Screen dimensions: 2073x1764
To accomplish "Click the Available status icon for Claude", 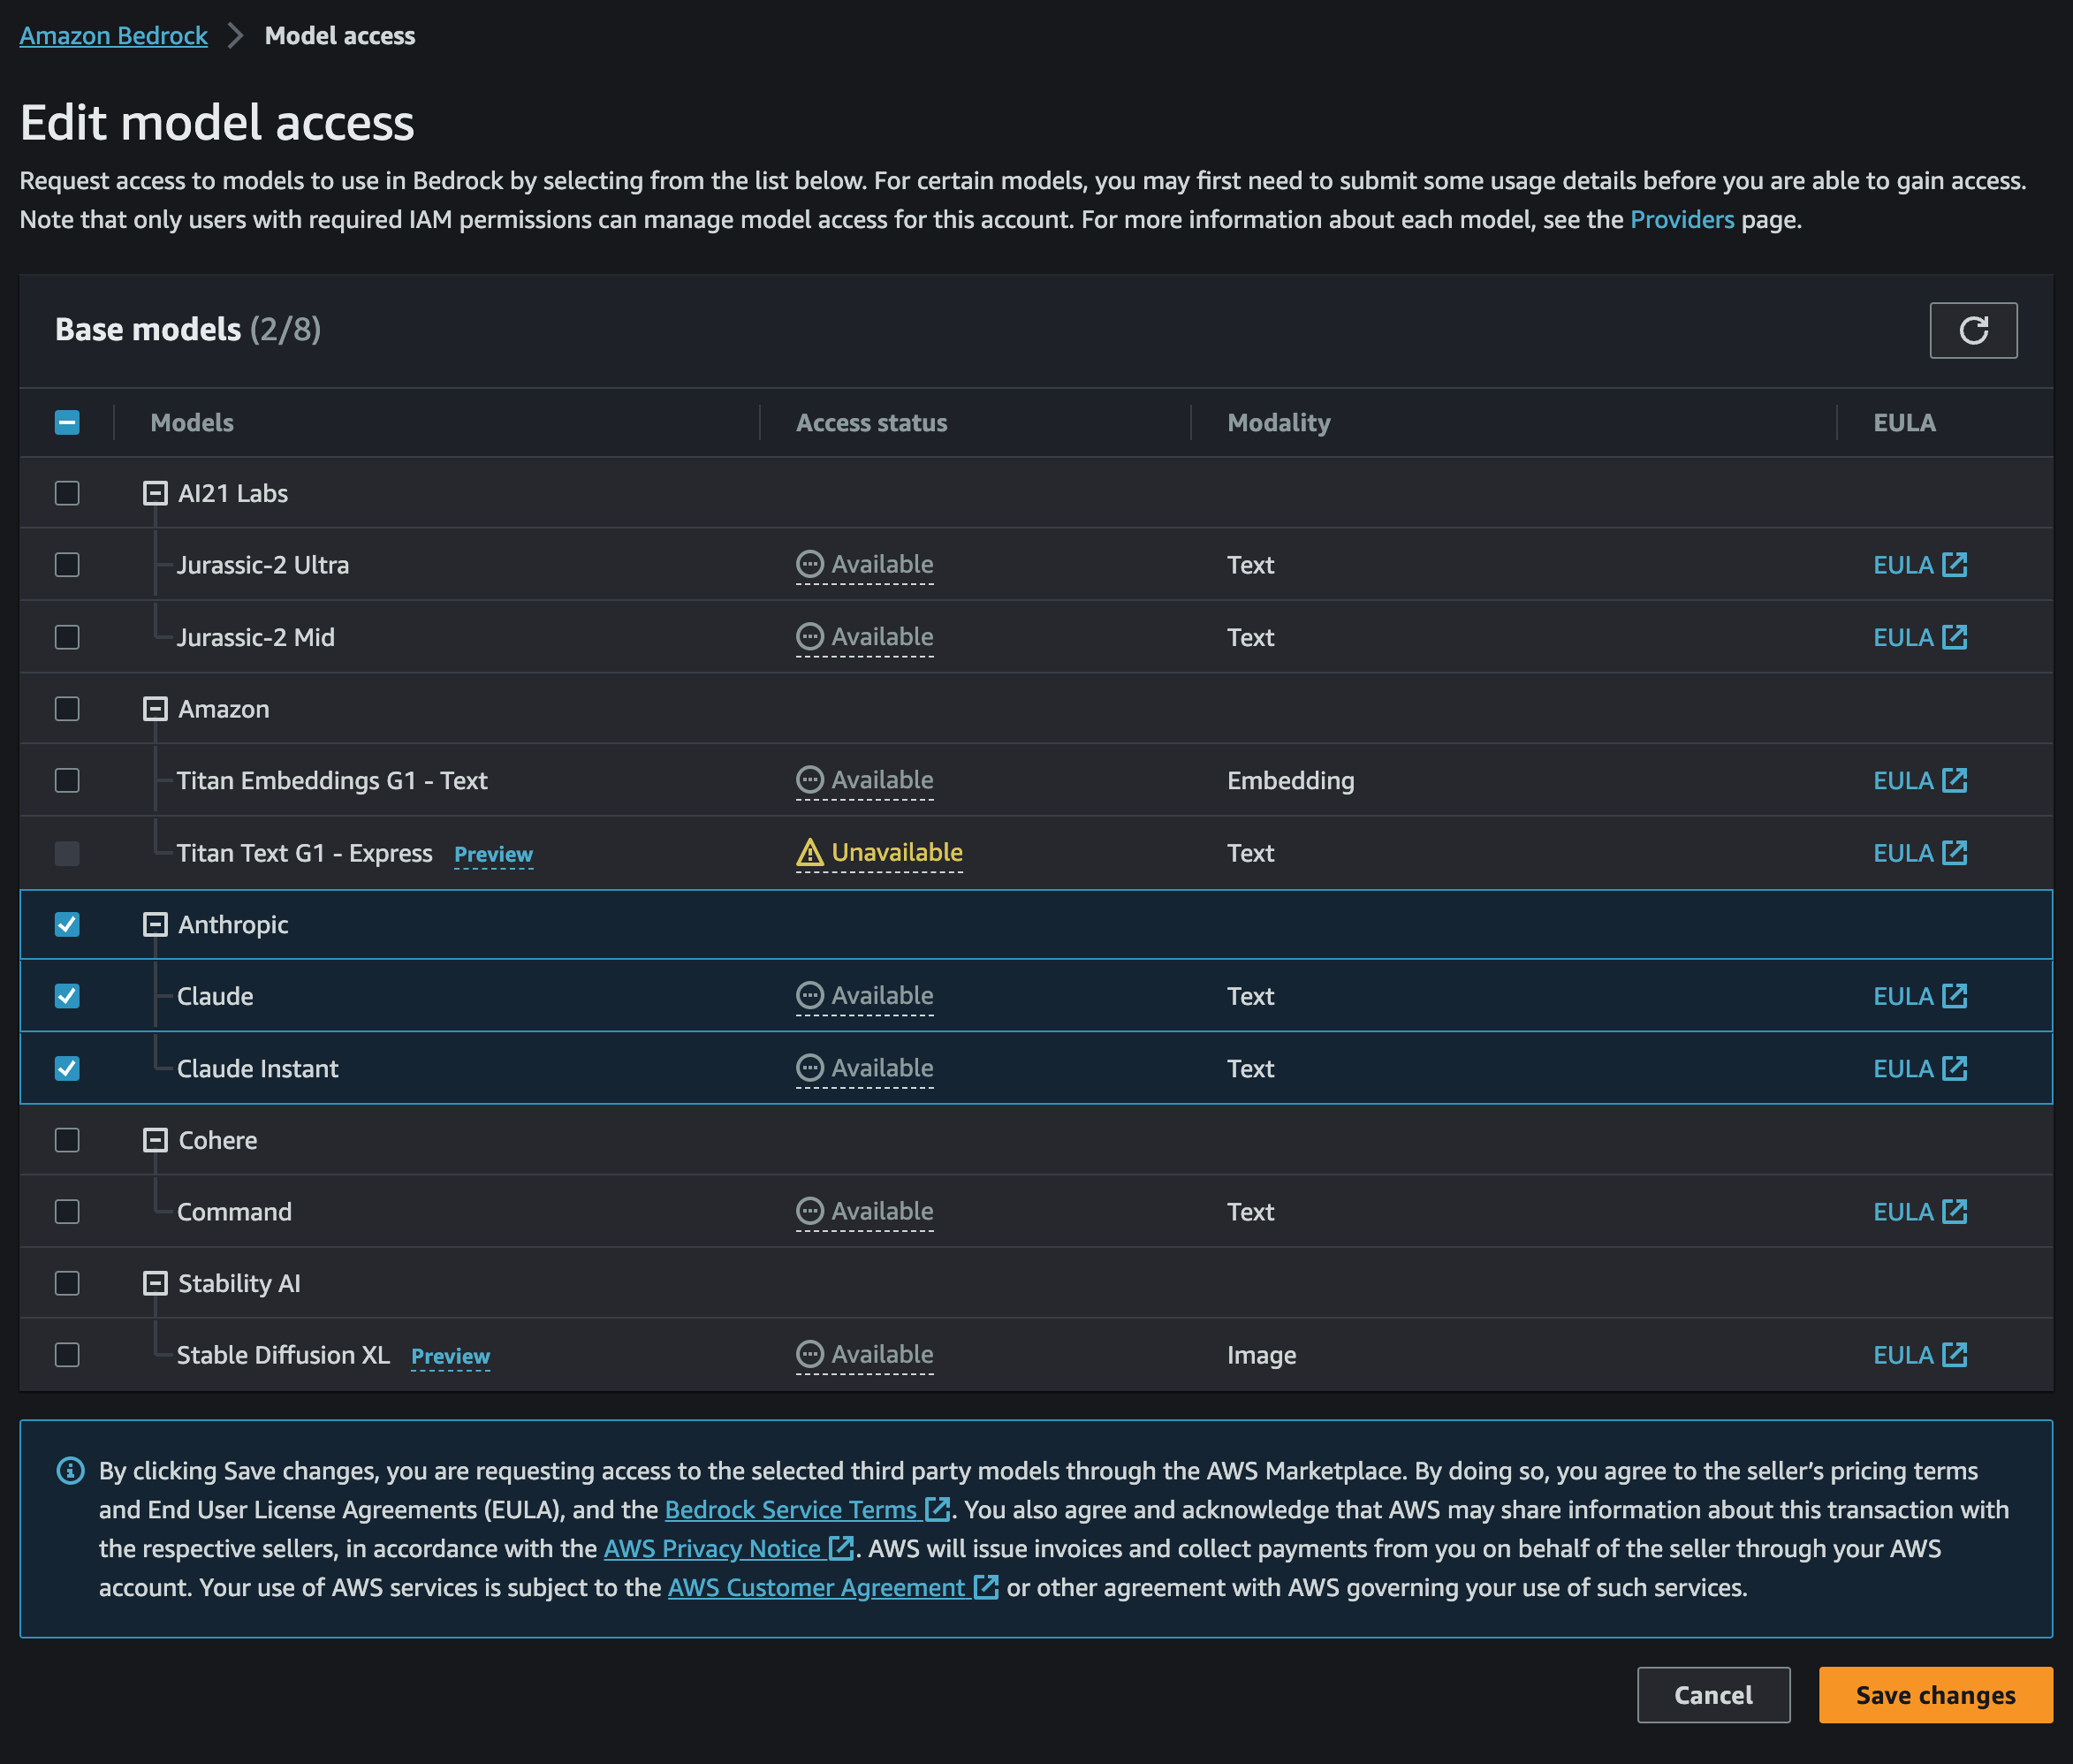I will [809, 996].
